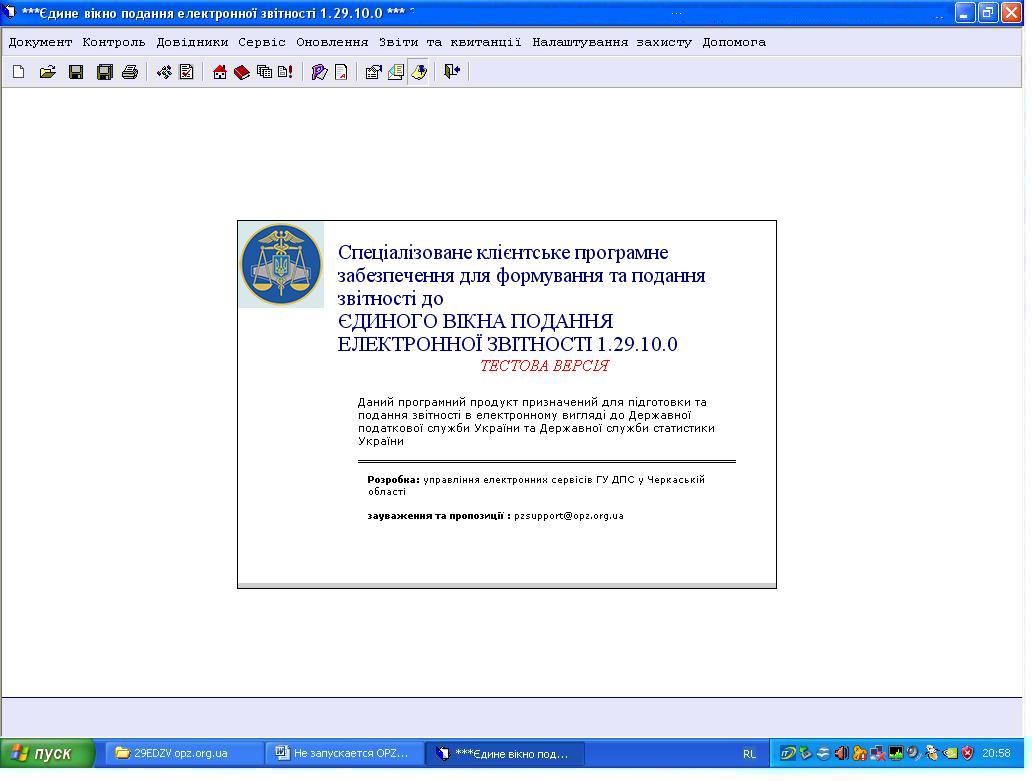The image size is (1032, 781).
Task: Click the red shield security alert tray icon
Action: [968, 753]
